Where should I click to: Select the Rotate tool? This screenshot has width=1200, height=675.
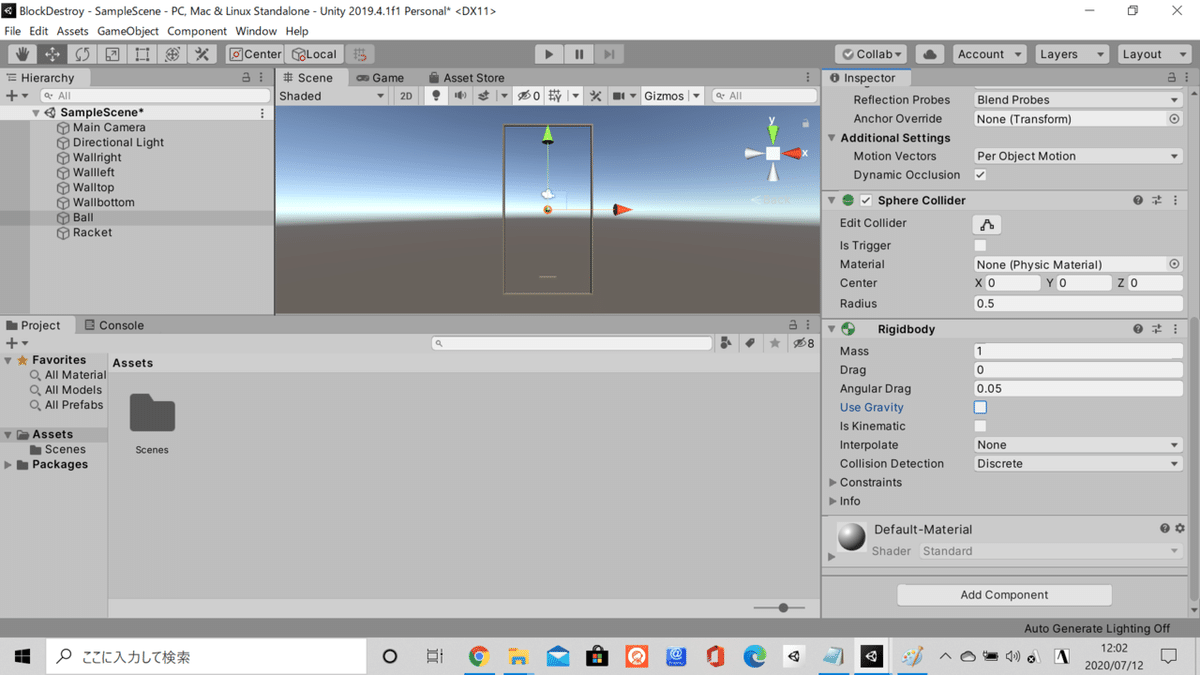[x=82, y=54]
